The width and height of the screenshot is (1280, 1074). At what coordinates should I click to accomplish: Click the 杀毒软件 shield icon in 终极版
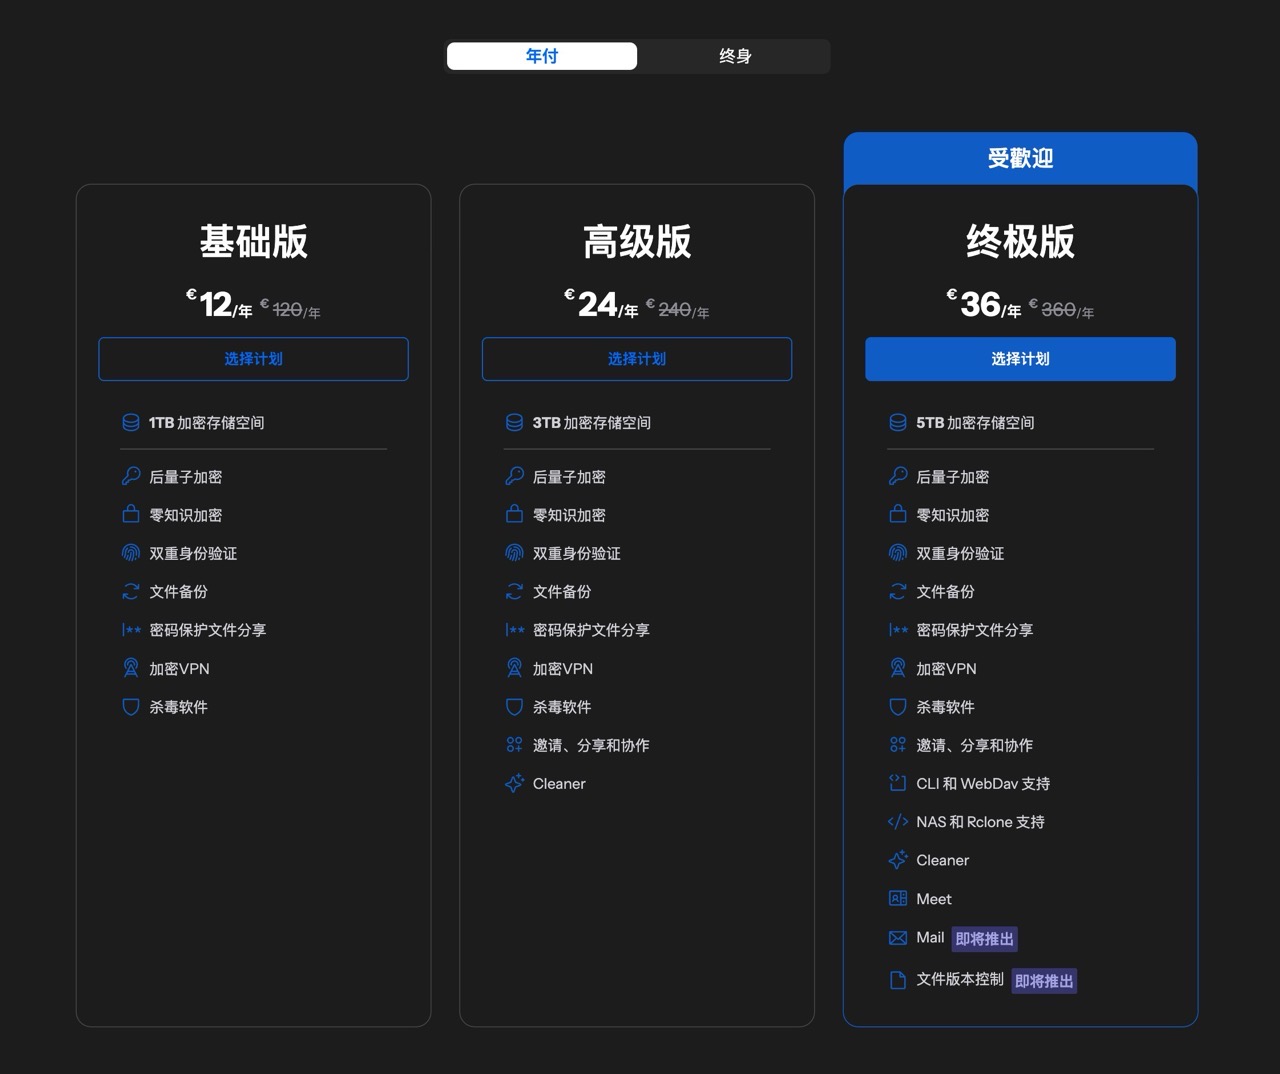tap(897, 706)
